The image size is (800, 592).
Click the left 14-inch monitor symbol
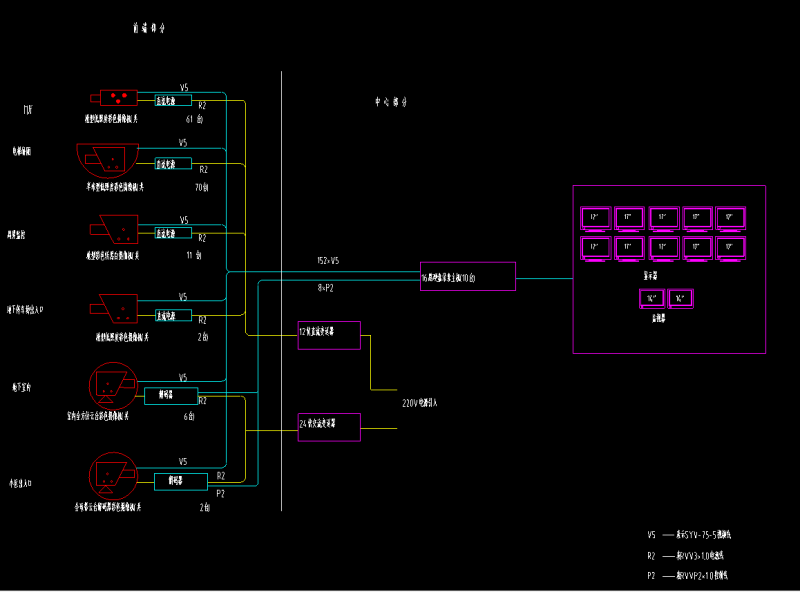point(652,297)
